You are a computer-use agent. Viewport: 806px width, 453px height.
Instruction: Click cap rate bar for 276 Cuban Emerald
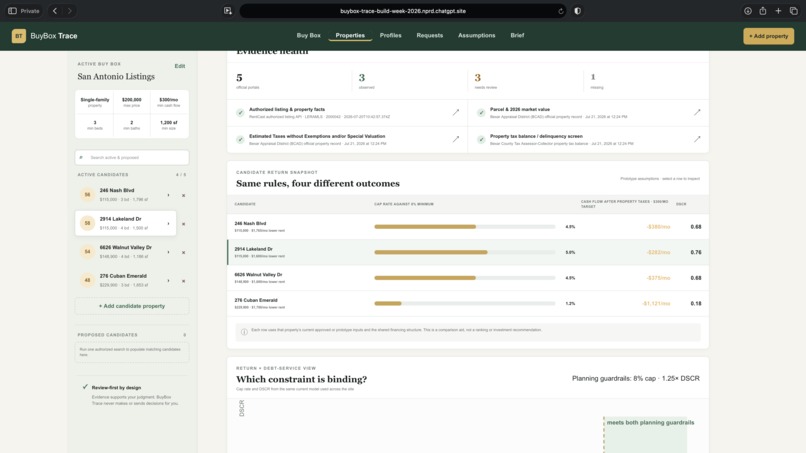(x=465, y=303)
